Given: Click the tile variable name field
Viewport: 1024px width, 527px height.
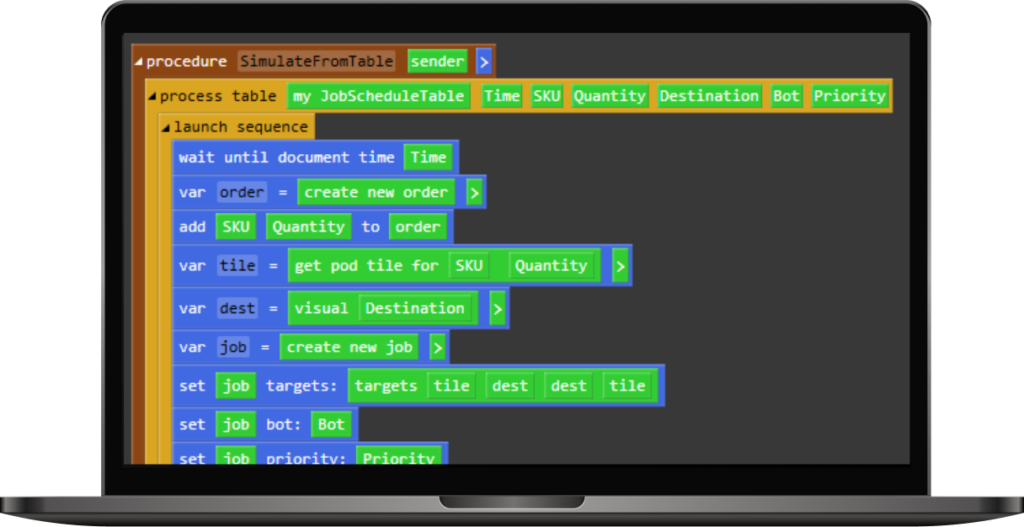Looking at the screenshot, I should pyautogui.click(x=238, y=266).
